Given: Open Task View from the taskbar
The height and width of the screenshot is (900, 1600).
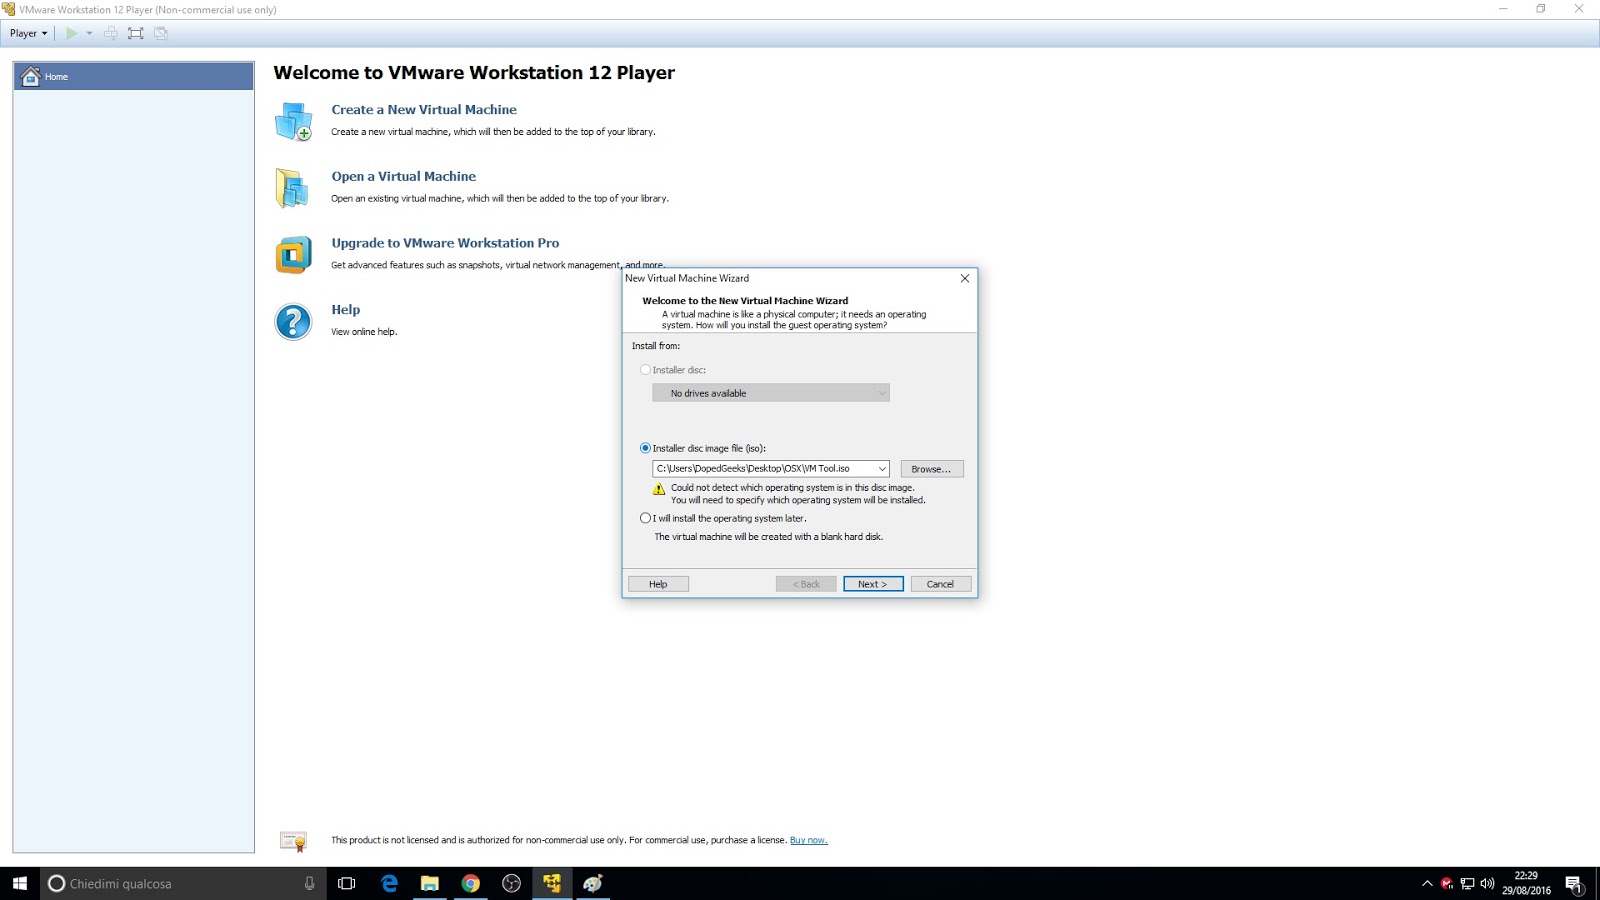Looking at the screenshot, I should point(347,883).
